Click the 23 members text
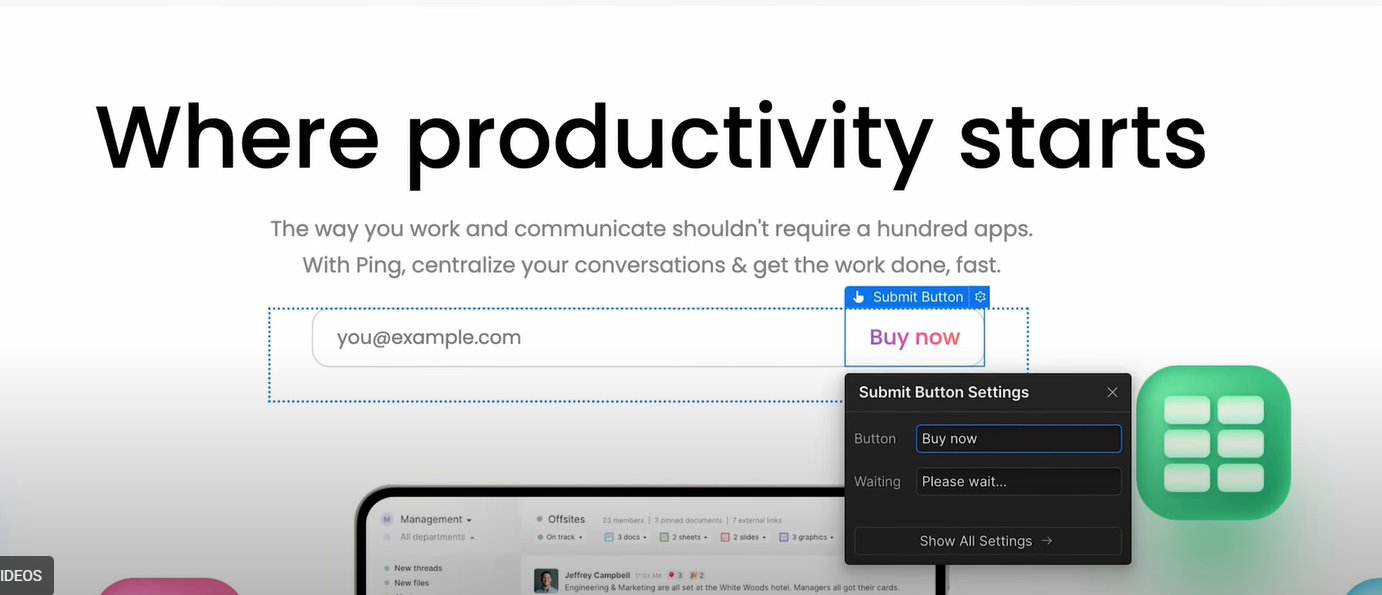This screenshot has height=595, width=1382. click(623, 520)
